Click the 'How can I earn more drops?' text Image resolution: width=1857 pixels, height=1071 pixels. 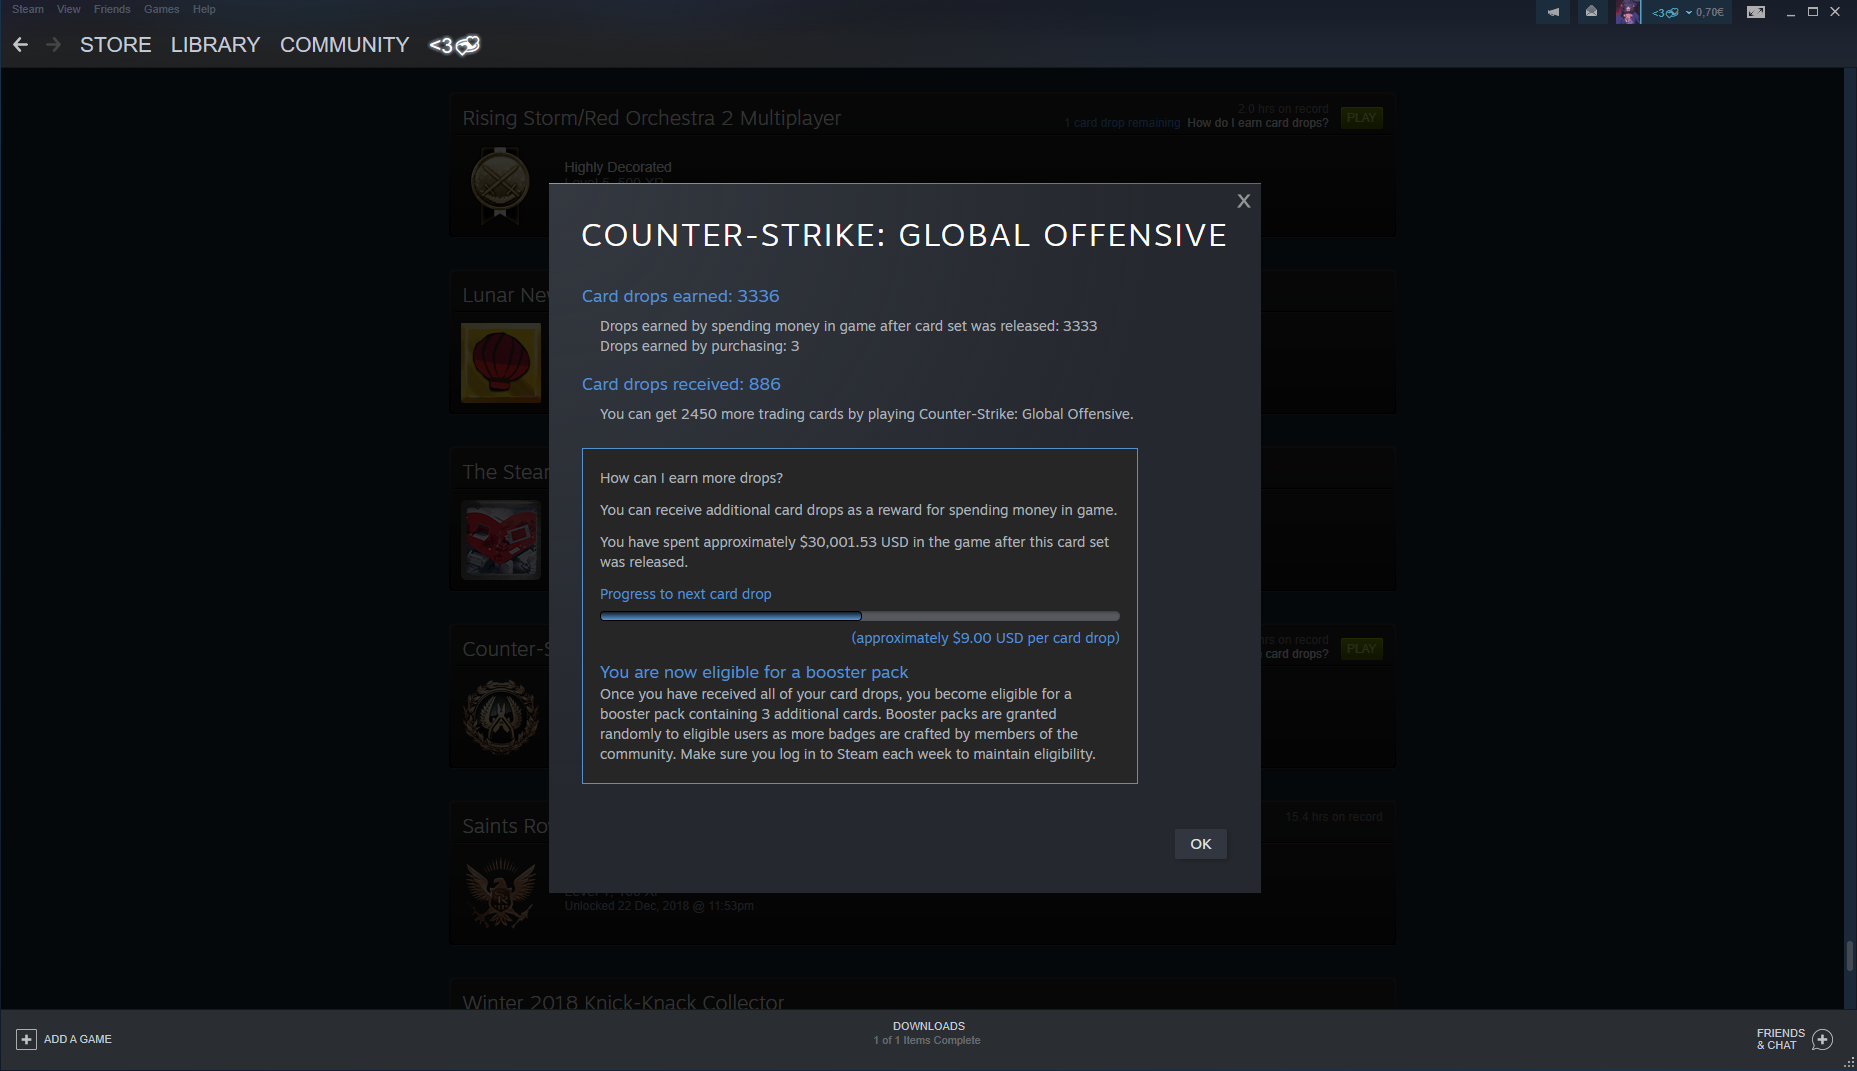[x=691, y=478]
